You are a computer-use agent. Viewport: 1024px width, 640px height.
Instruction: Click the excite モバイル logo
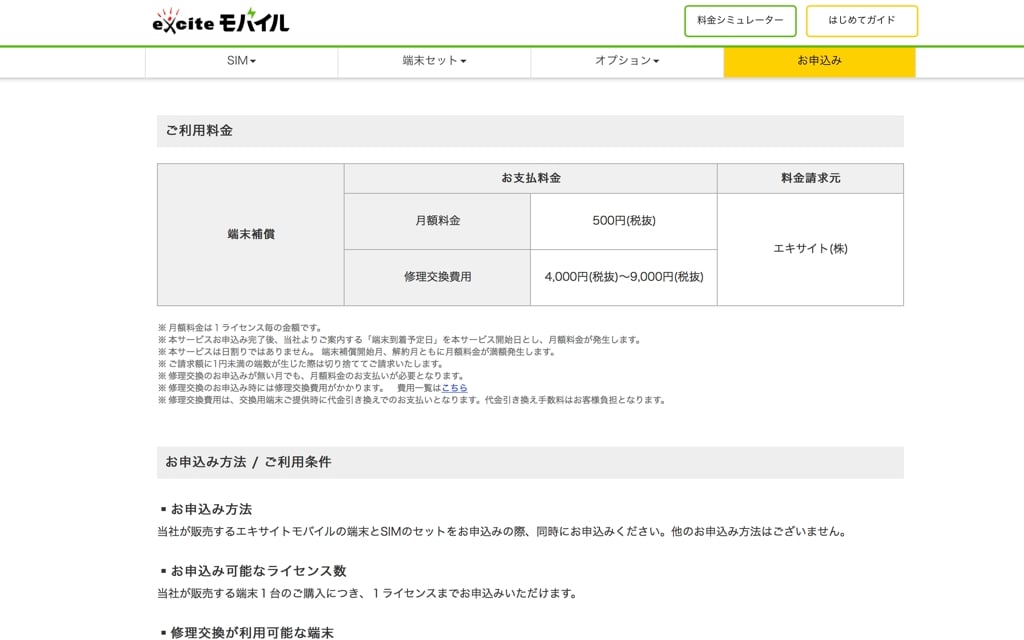[x=221, y=22]
